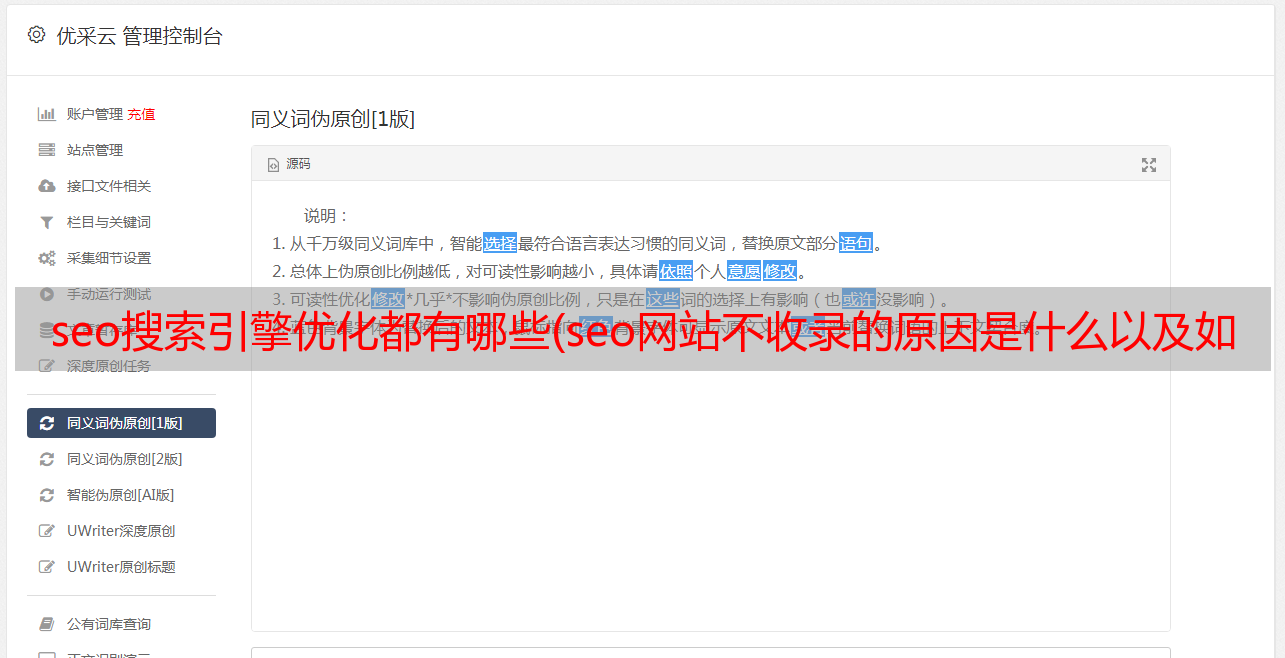Viewport: 1285px width, 658px height.
Task: Open 账户管理 bar chart icon
Action: point(46,114)
